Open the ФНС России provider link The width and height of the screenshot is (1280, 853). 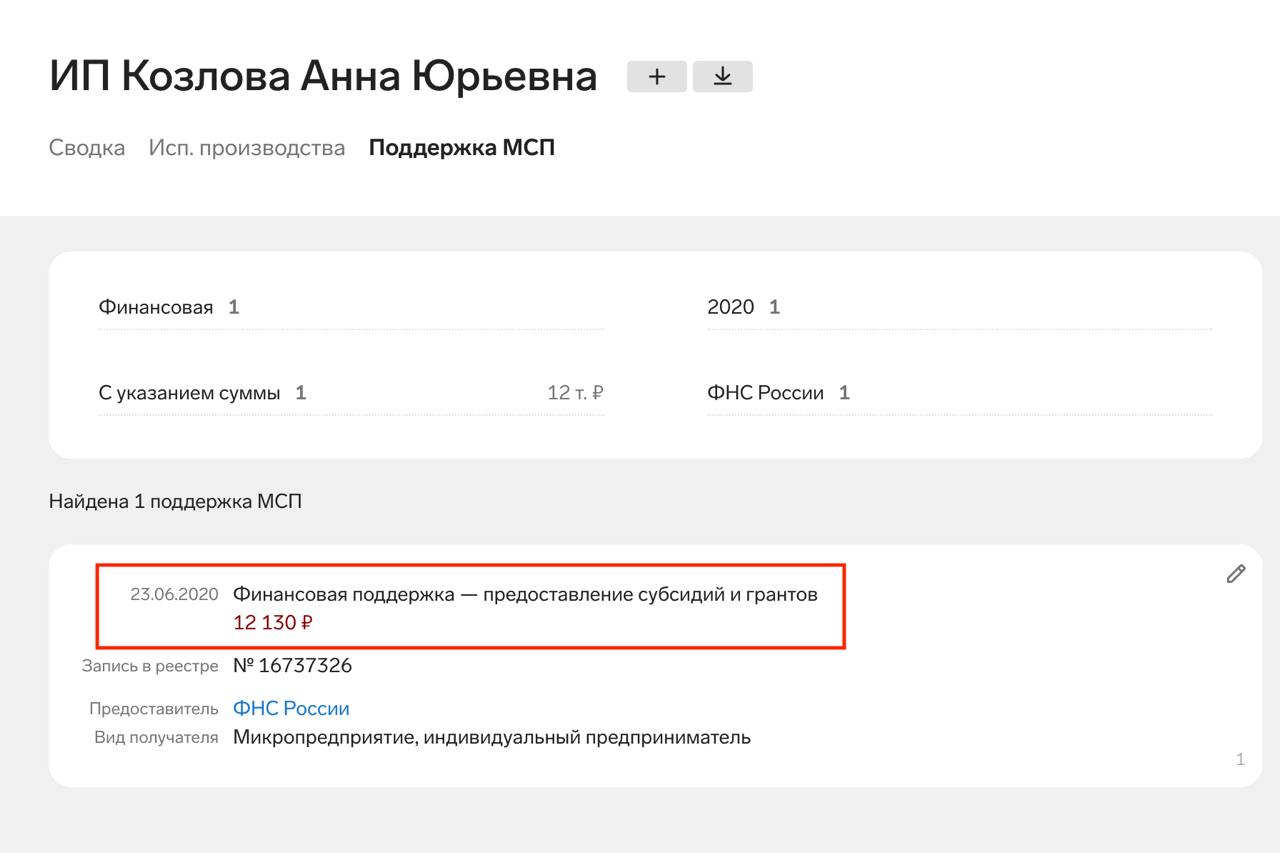291,708
